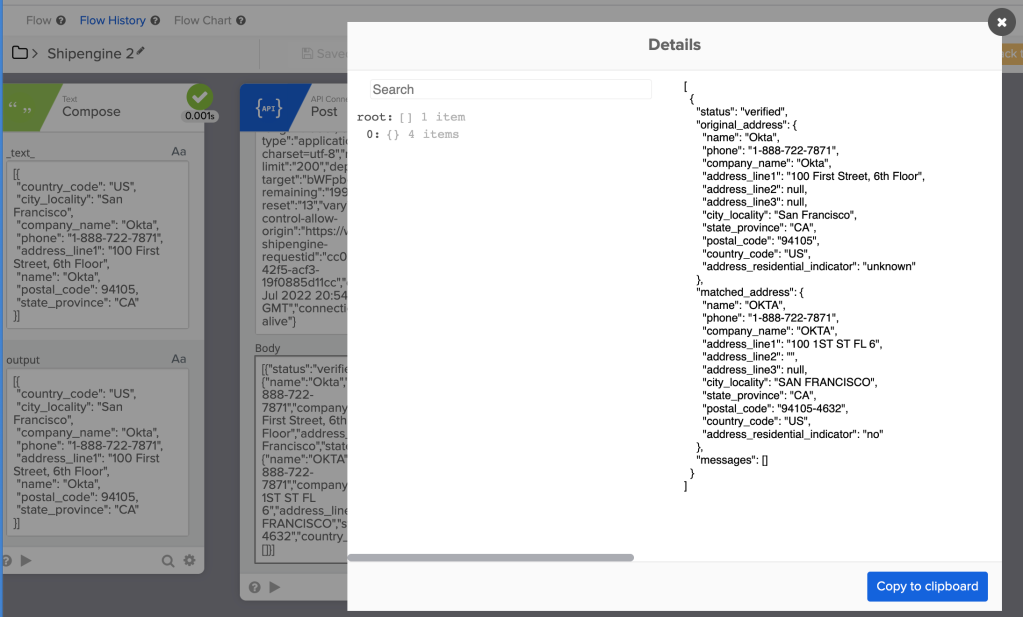Click the folder icon in the breadcrumb
This screenshot has width=1023, height=617.
pos(19,53)
